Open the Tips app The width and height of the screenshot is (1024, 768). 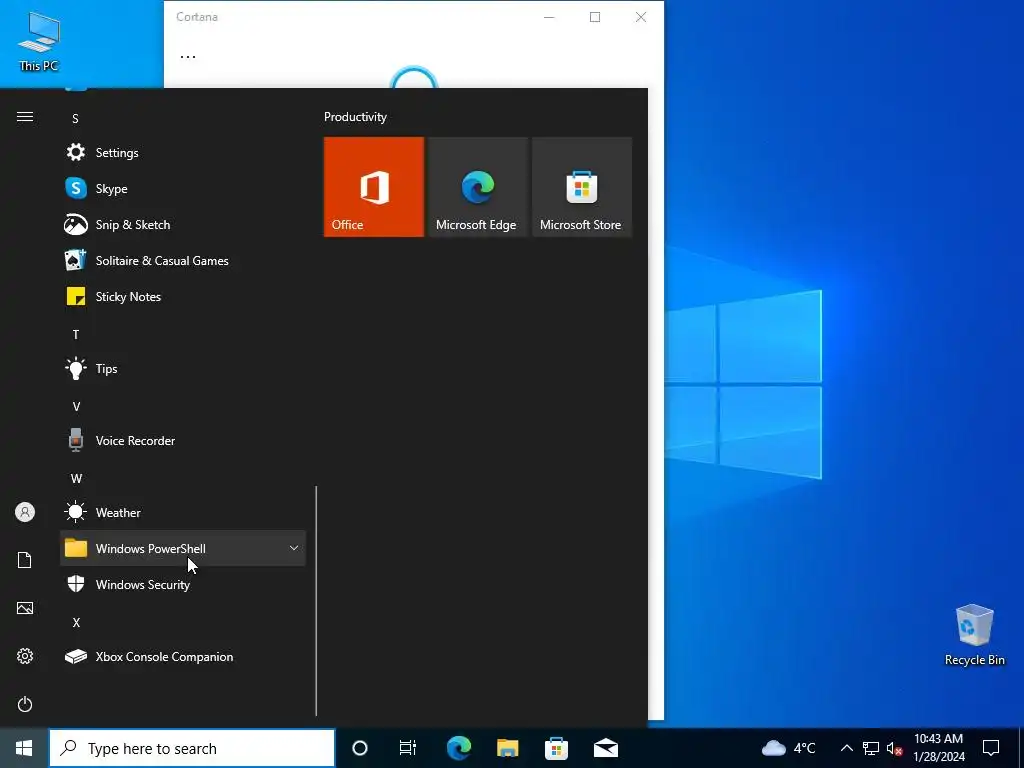183,368
